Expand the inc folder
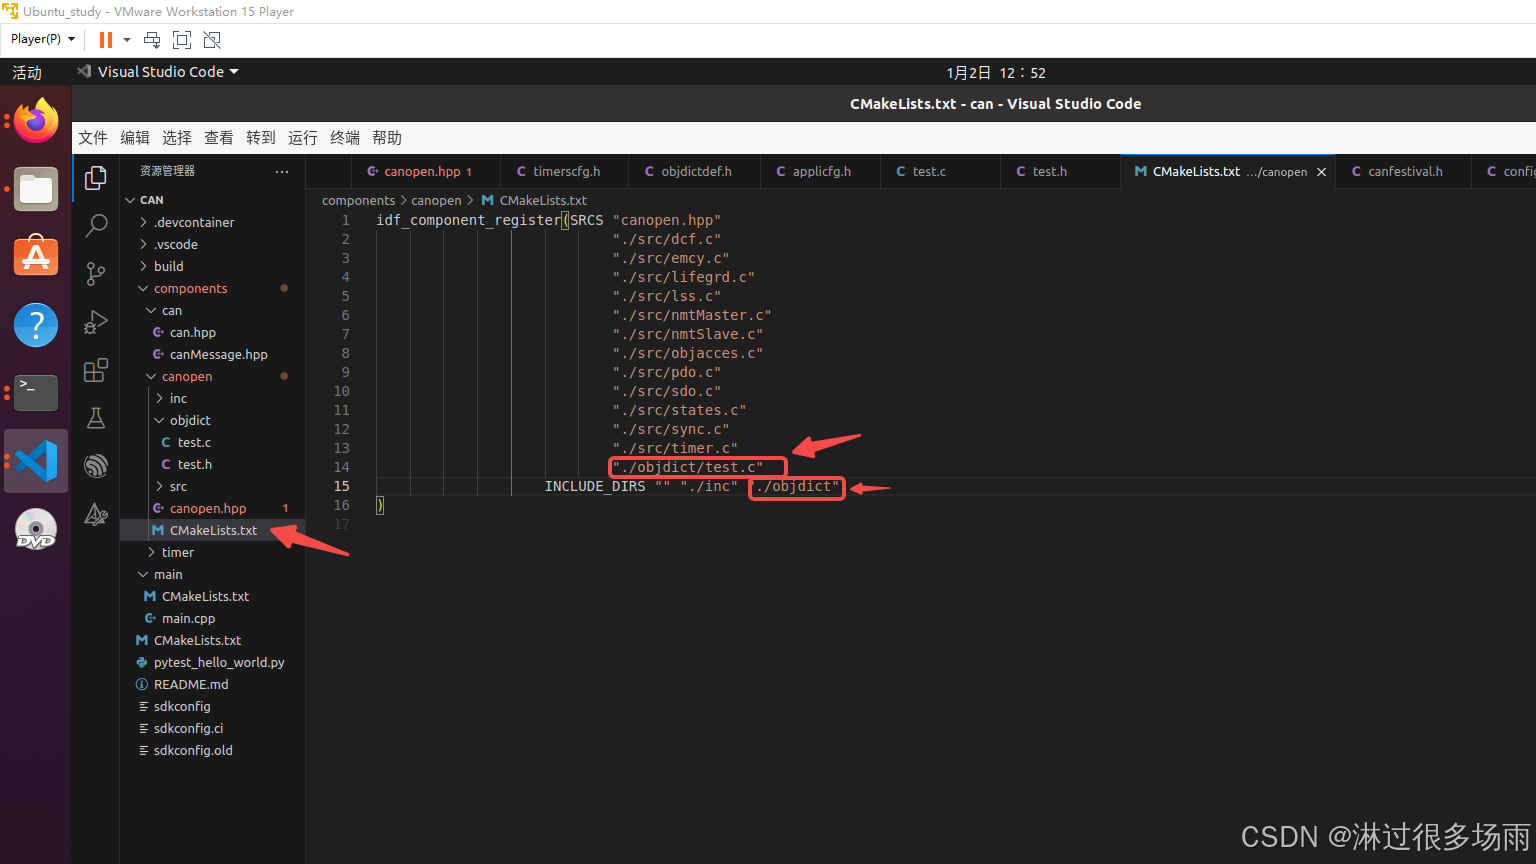This screenshot has height=864, width=1536. tap(212, 398)
